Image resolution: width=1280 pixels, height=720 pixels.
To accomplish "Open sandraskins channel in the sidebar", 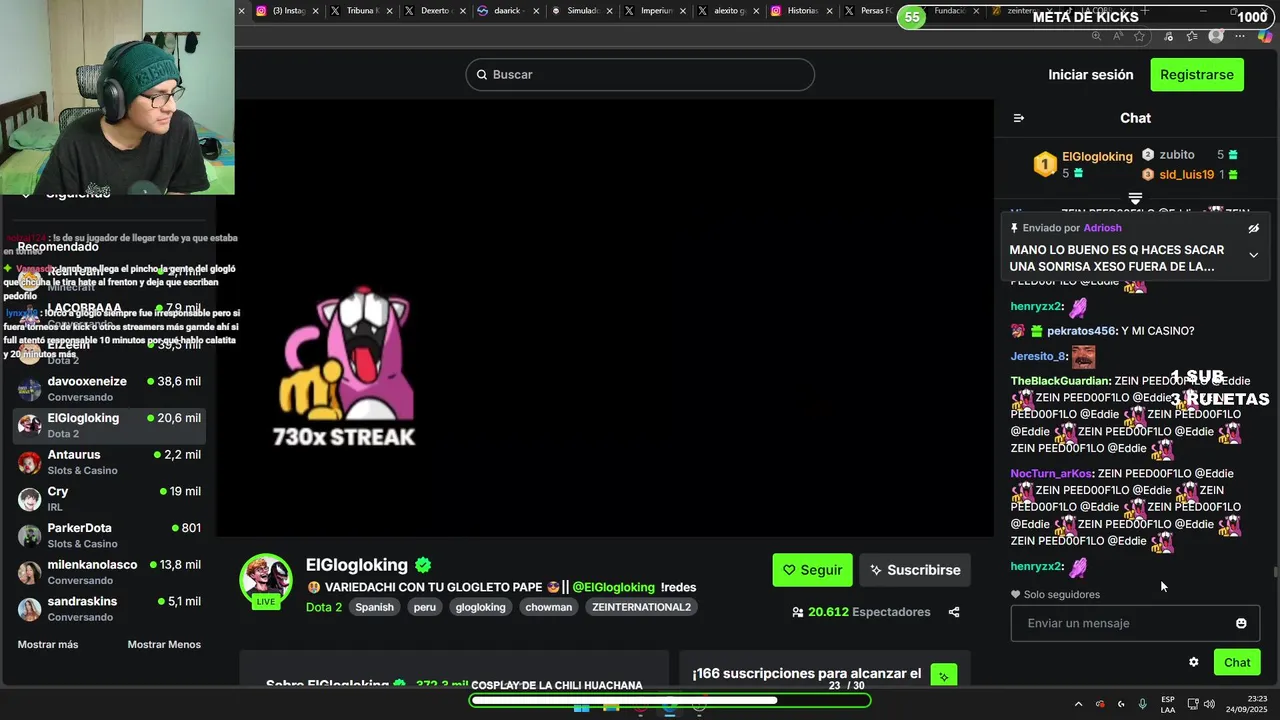I will [110, 608].
